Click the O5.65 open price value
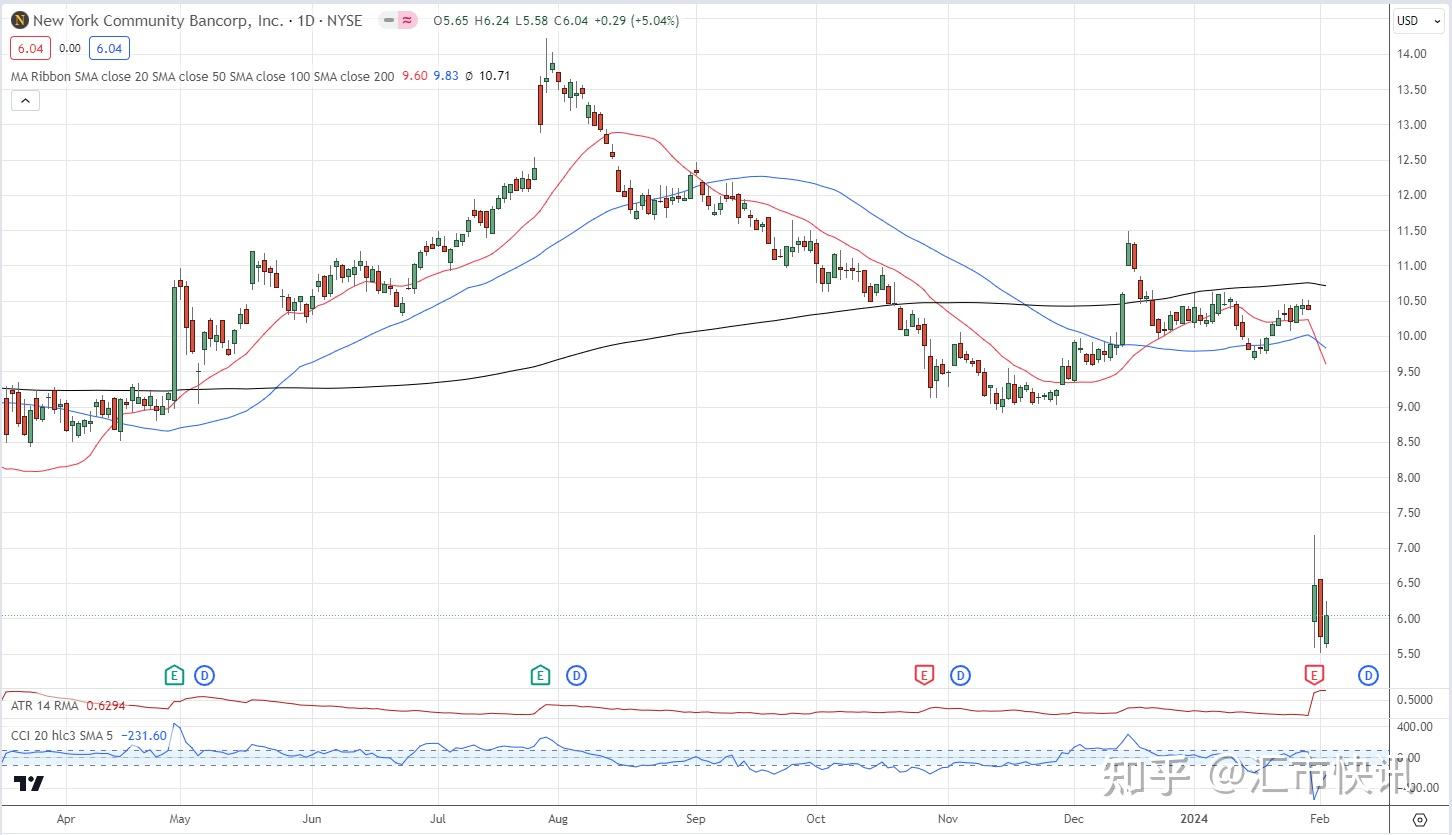The width and height of the screenshot is (1452, 835). 452,20
